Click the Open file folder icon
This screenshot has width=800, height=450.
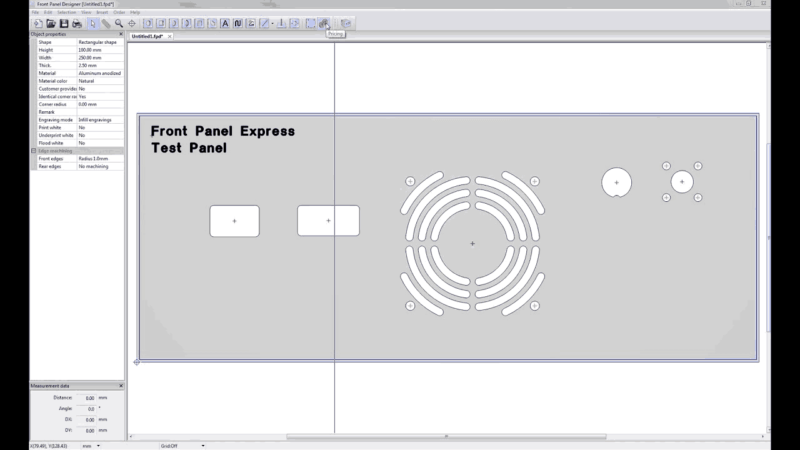[x=51, y=23]
